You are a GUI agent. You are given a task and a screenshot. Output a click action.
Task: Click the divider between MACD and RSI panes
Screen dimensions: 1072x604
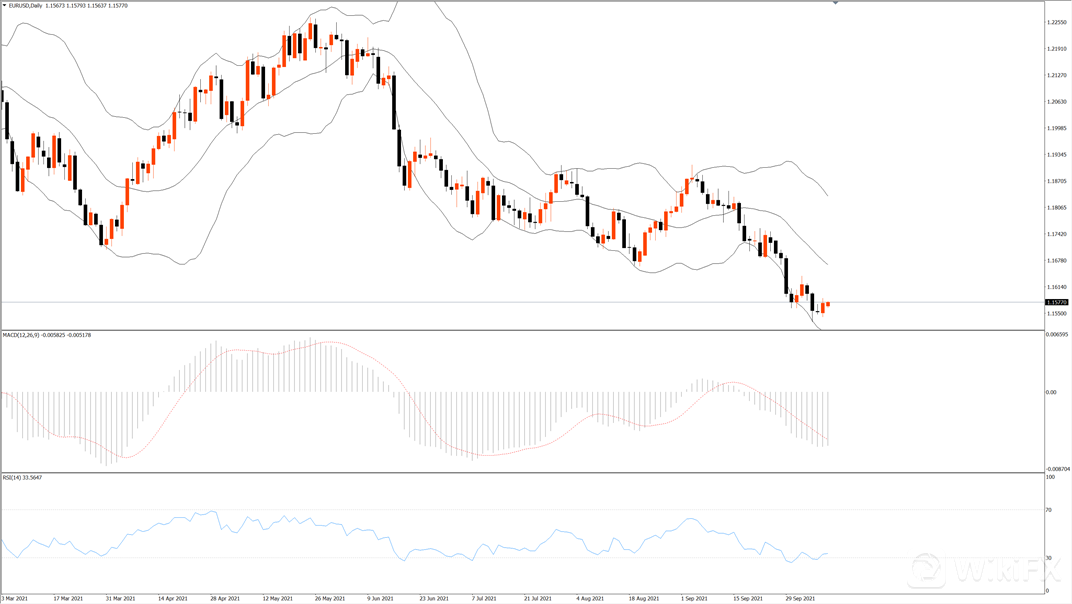tap(520, 473)
